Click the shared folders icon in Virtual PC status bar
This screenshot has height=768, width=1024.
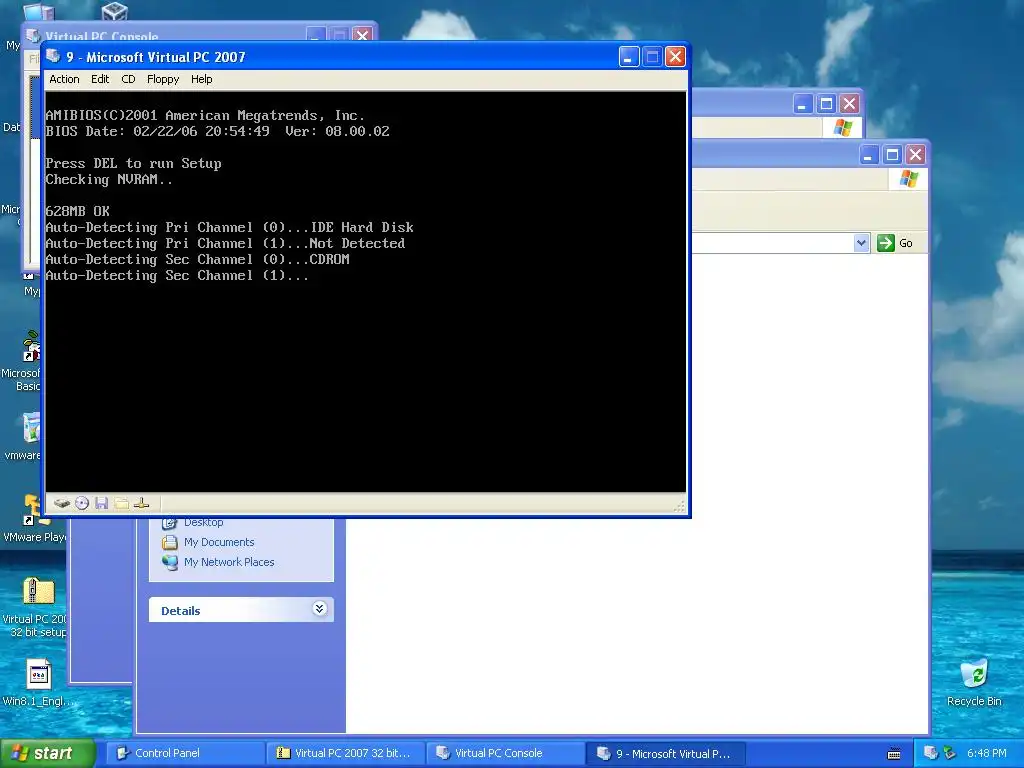coord(121,503)
